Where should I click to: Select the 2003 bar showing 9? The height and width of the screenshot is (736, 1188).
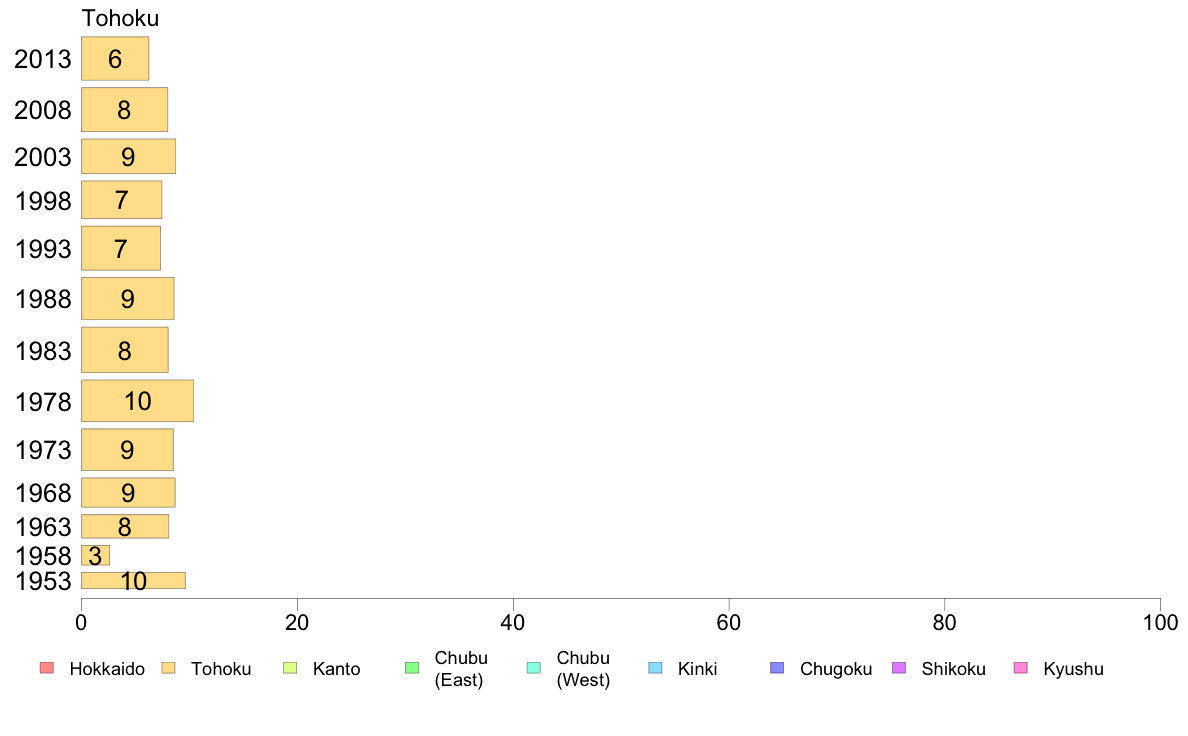point(129,156)
